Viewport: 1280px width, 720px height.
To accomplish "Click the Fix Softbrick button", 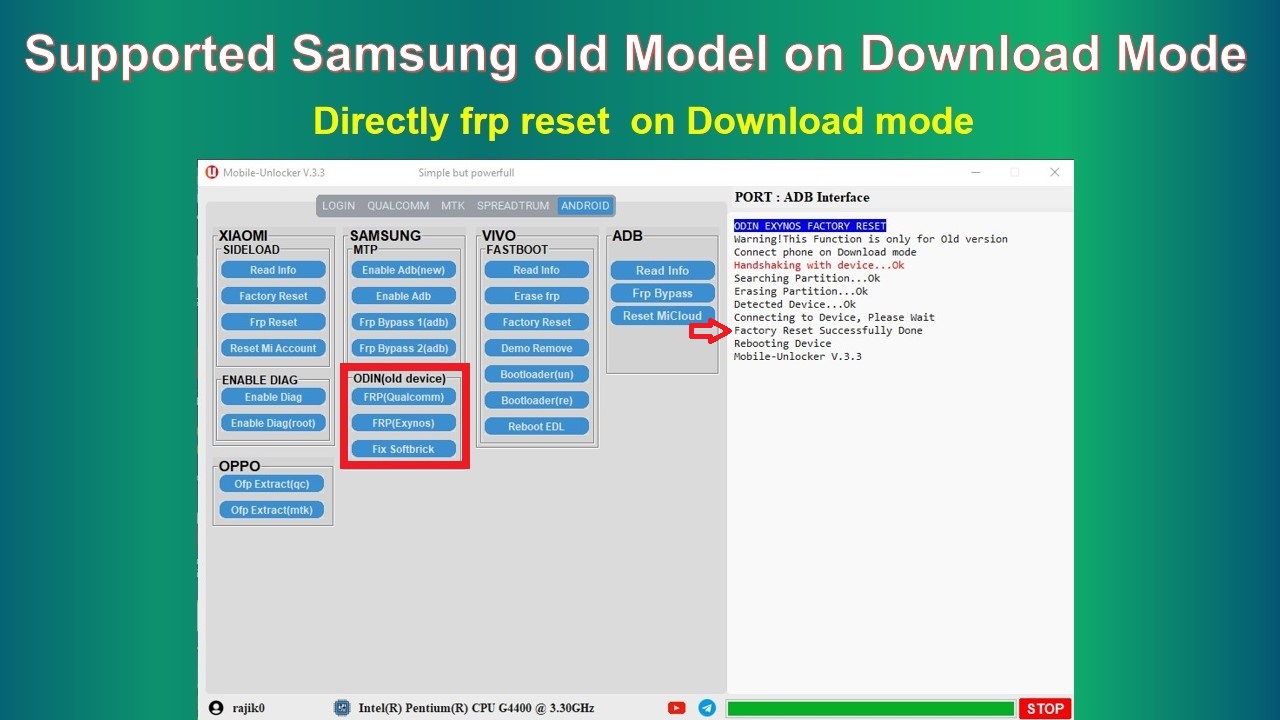I will pyautogui.click(x=404, y=449).
